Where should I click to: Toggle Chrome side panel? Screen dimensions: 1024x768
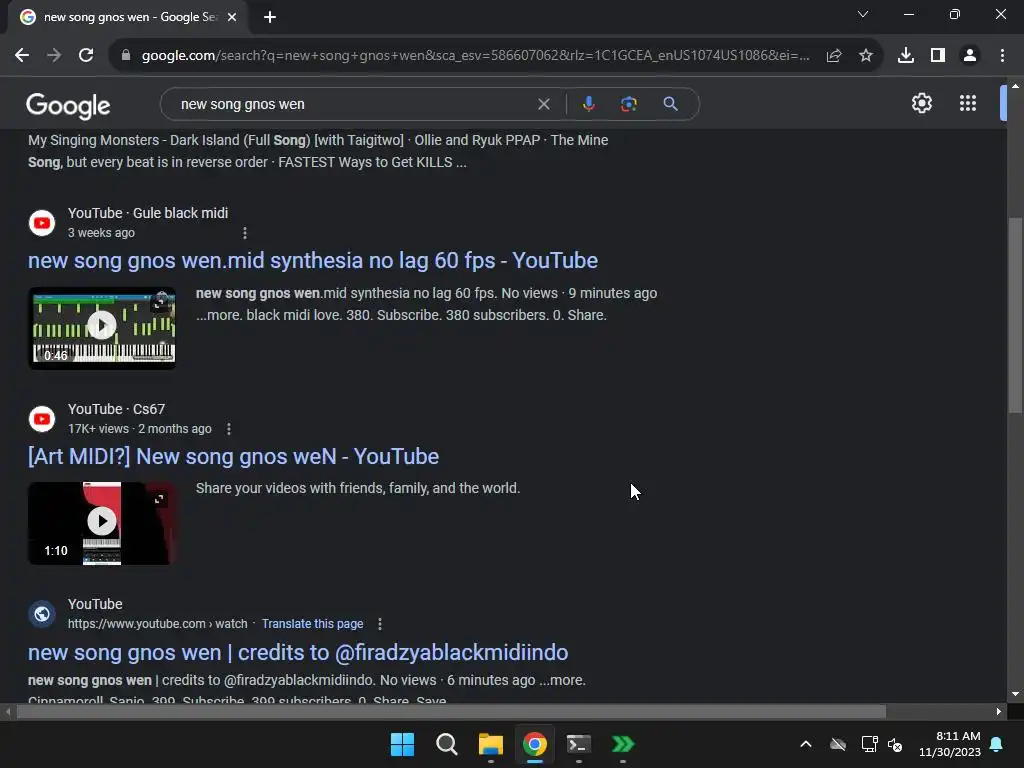tap(938, 56)
